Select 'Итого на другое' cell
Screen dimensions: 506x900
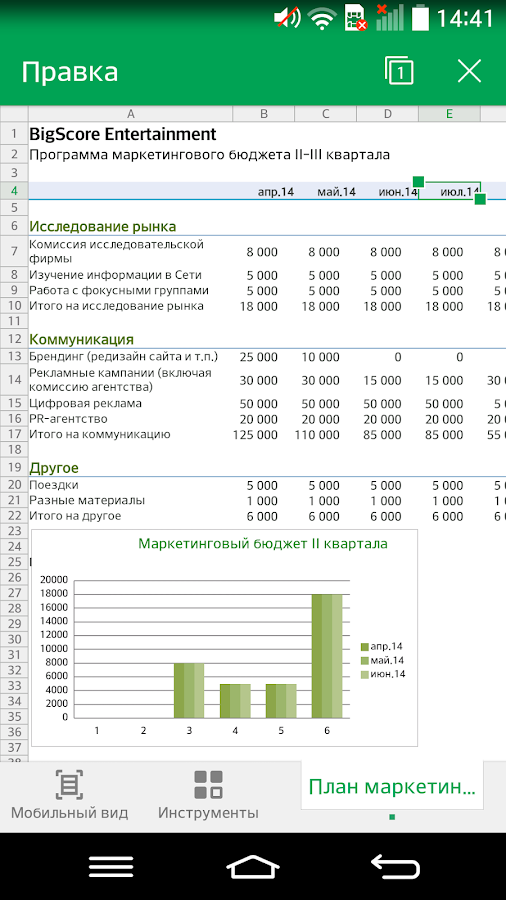pos(75,516)
